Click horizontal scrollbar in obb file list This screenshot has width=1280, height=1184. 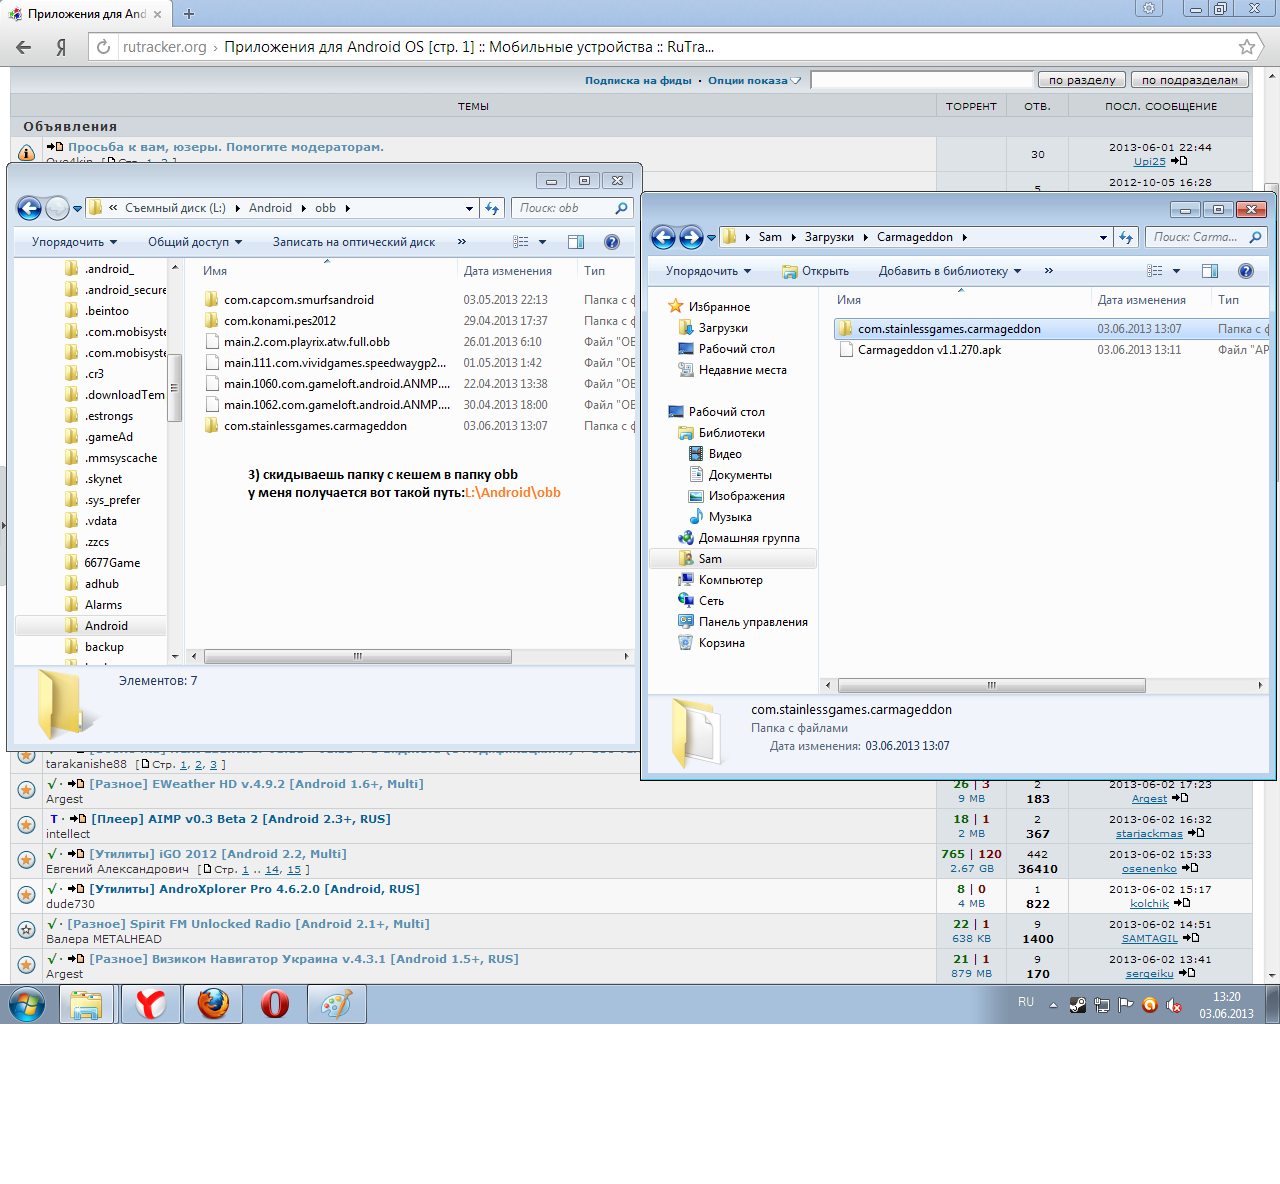357,657
